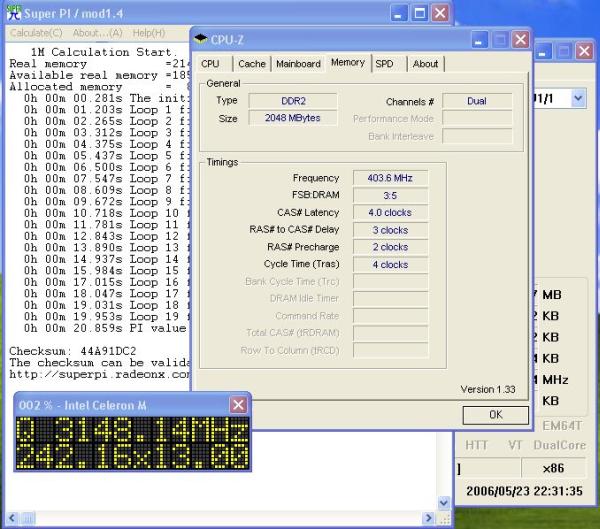
Task: Click the 20.859s PI value line
Action: [106, 328]
